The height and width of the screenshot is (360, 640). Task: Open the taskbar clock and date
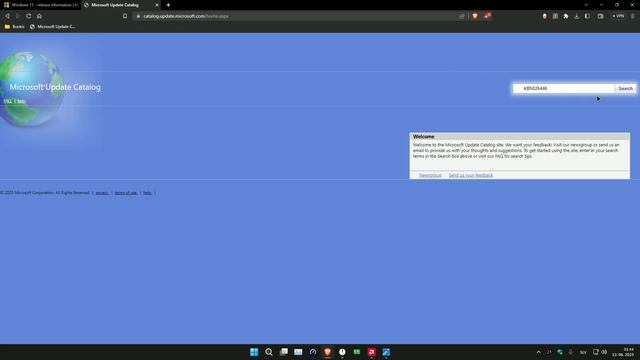(623, 352)
